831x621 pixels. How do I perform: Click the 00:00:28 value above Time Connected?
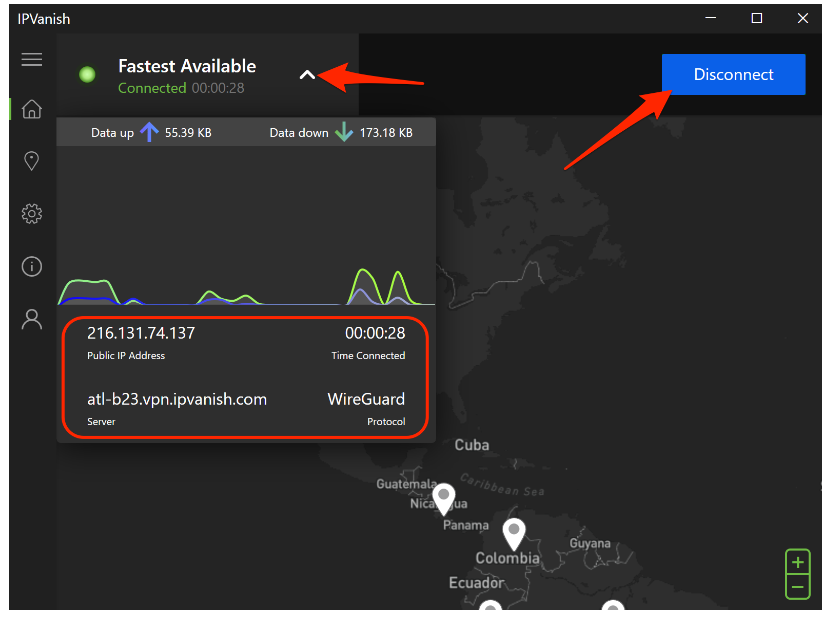click(x=375, y=333)
